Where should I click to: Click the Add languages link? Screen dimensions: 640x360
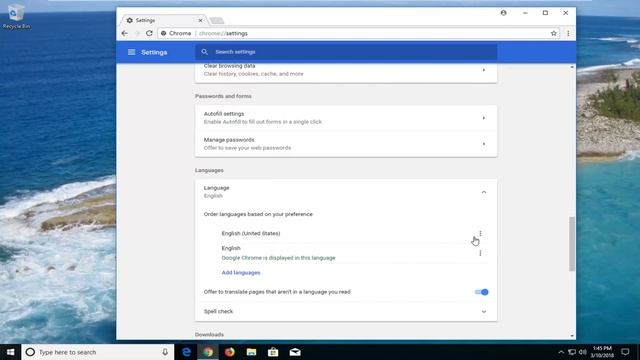(241, 272)
